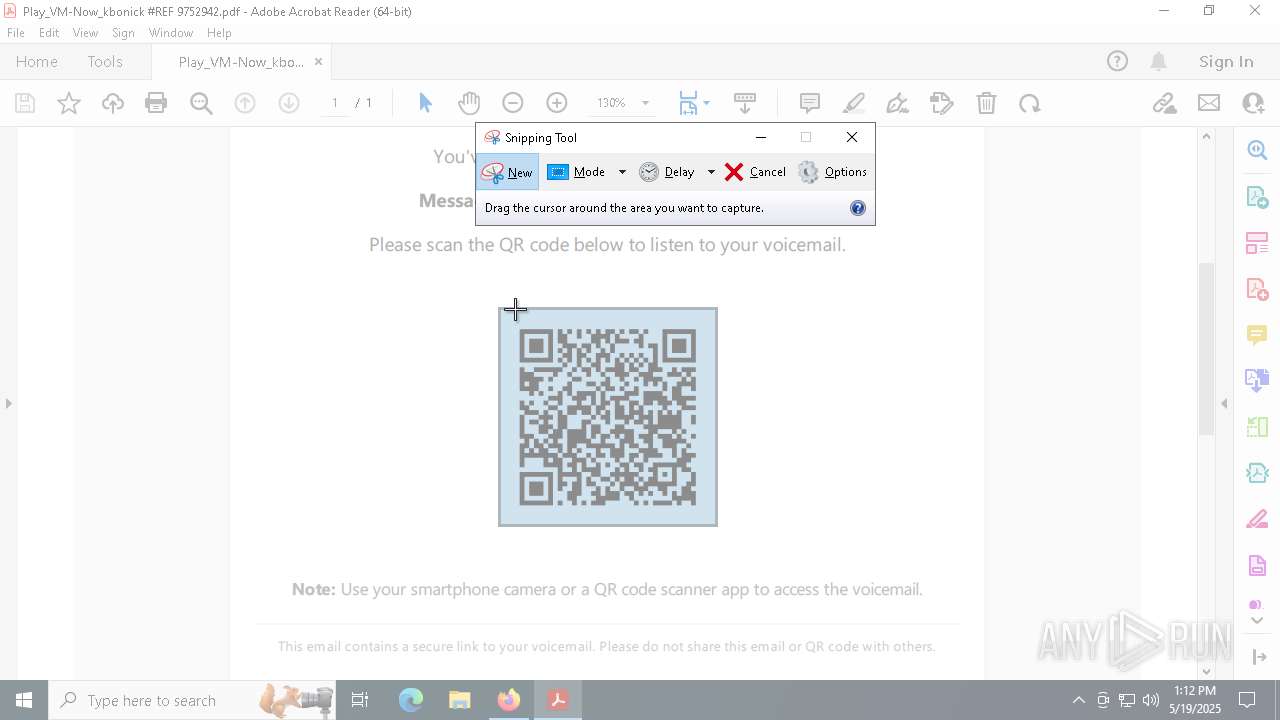The image size is (1280, 720).
Task: Open File Explorer from taskbar
Action: point(460,700)
